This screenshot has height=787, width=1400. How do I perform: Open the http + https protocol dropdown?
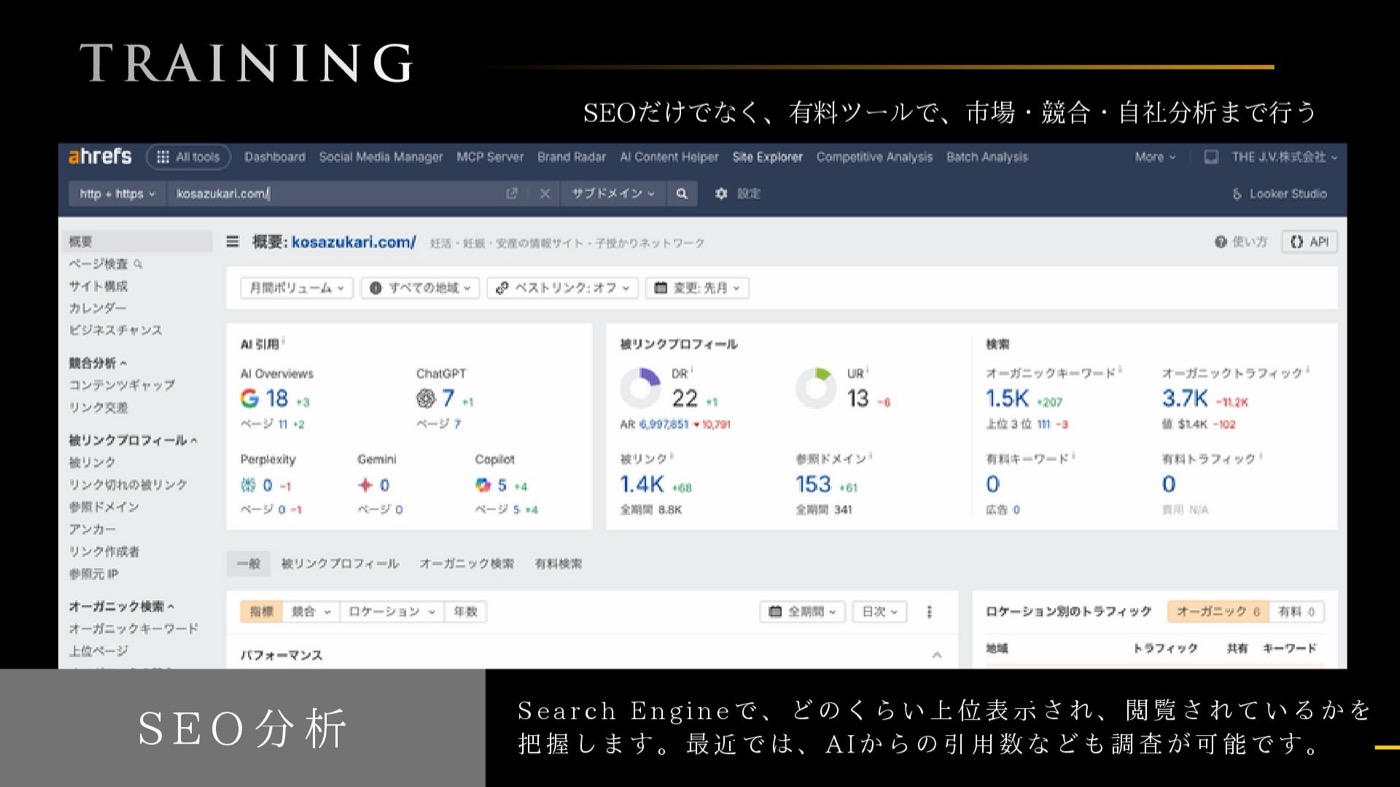[117, 194]
